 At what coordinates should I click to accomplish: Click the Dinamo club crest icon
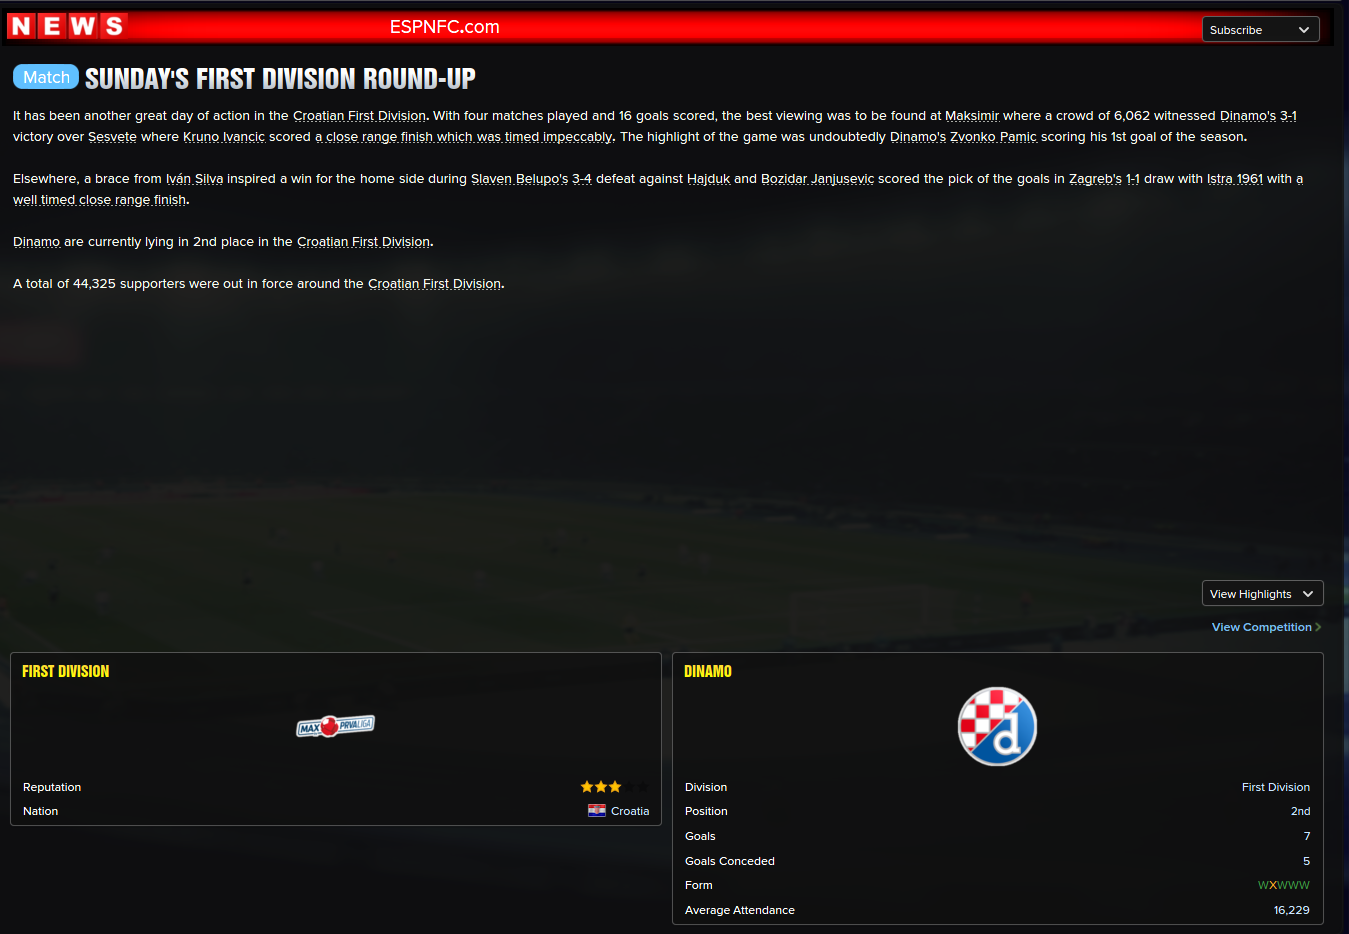pyautogui.click(x=997, y=727)
